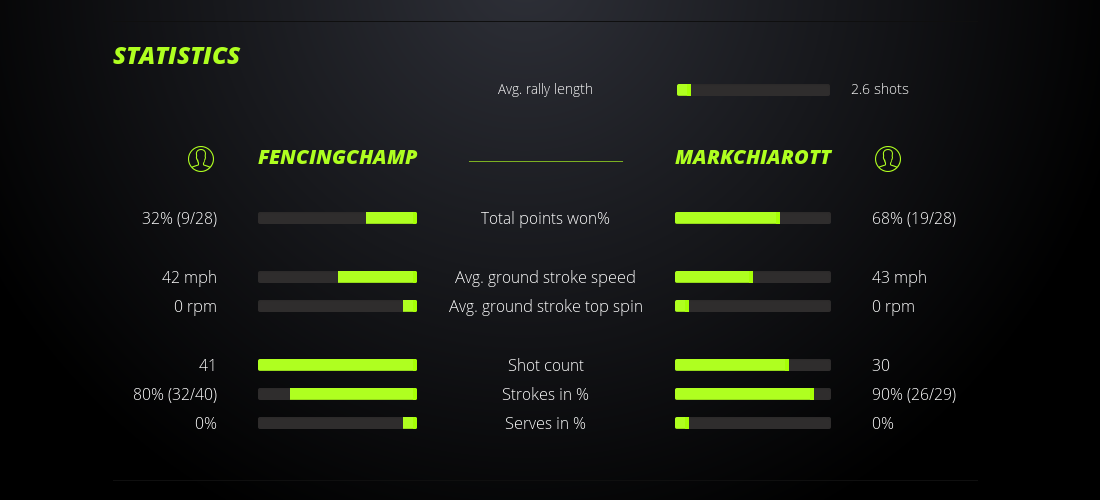The image size is (1100, 500).
Task: Click the STATISTICS section heading
Action: (176, 56)
